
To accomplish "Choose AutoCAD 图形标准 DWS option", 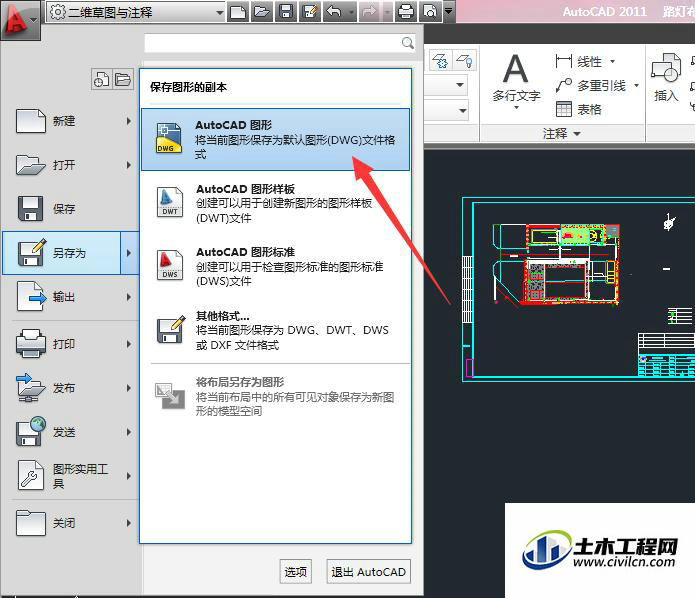I will click(x=275, y=266).
